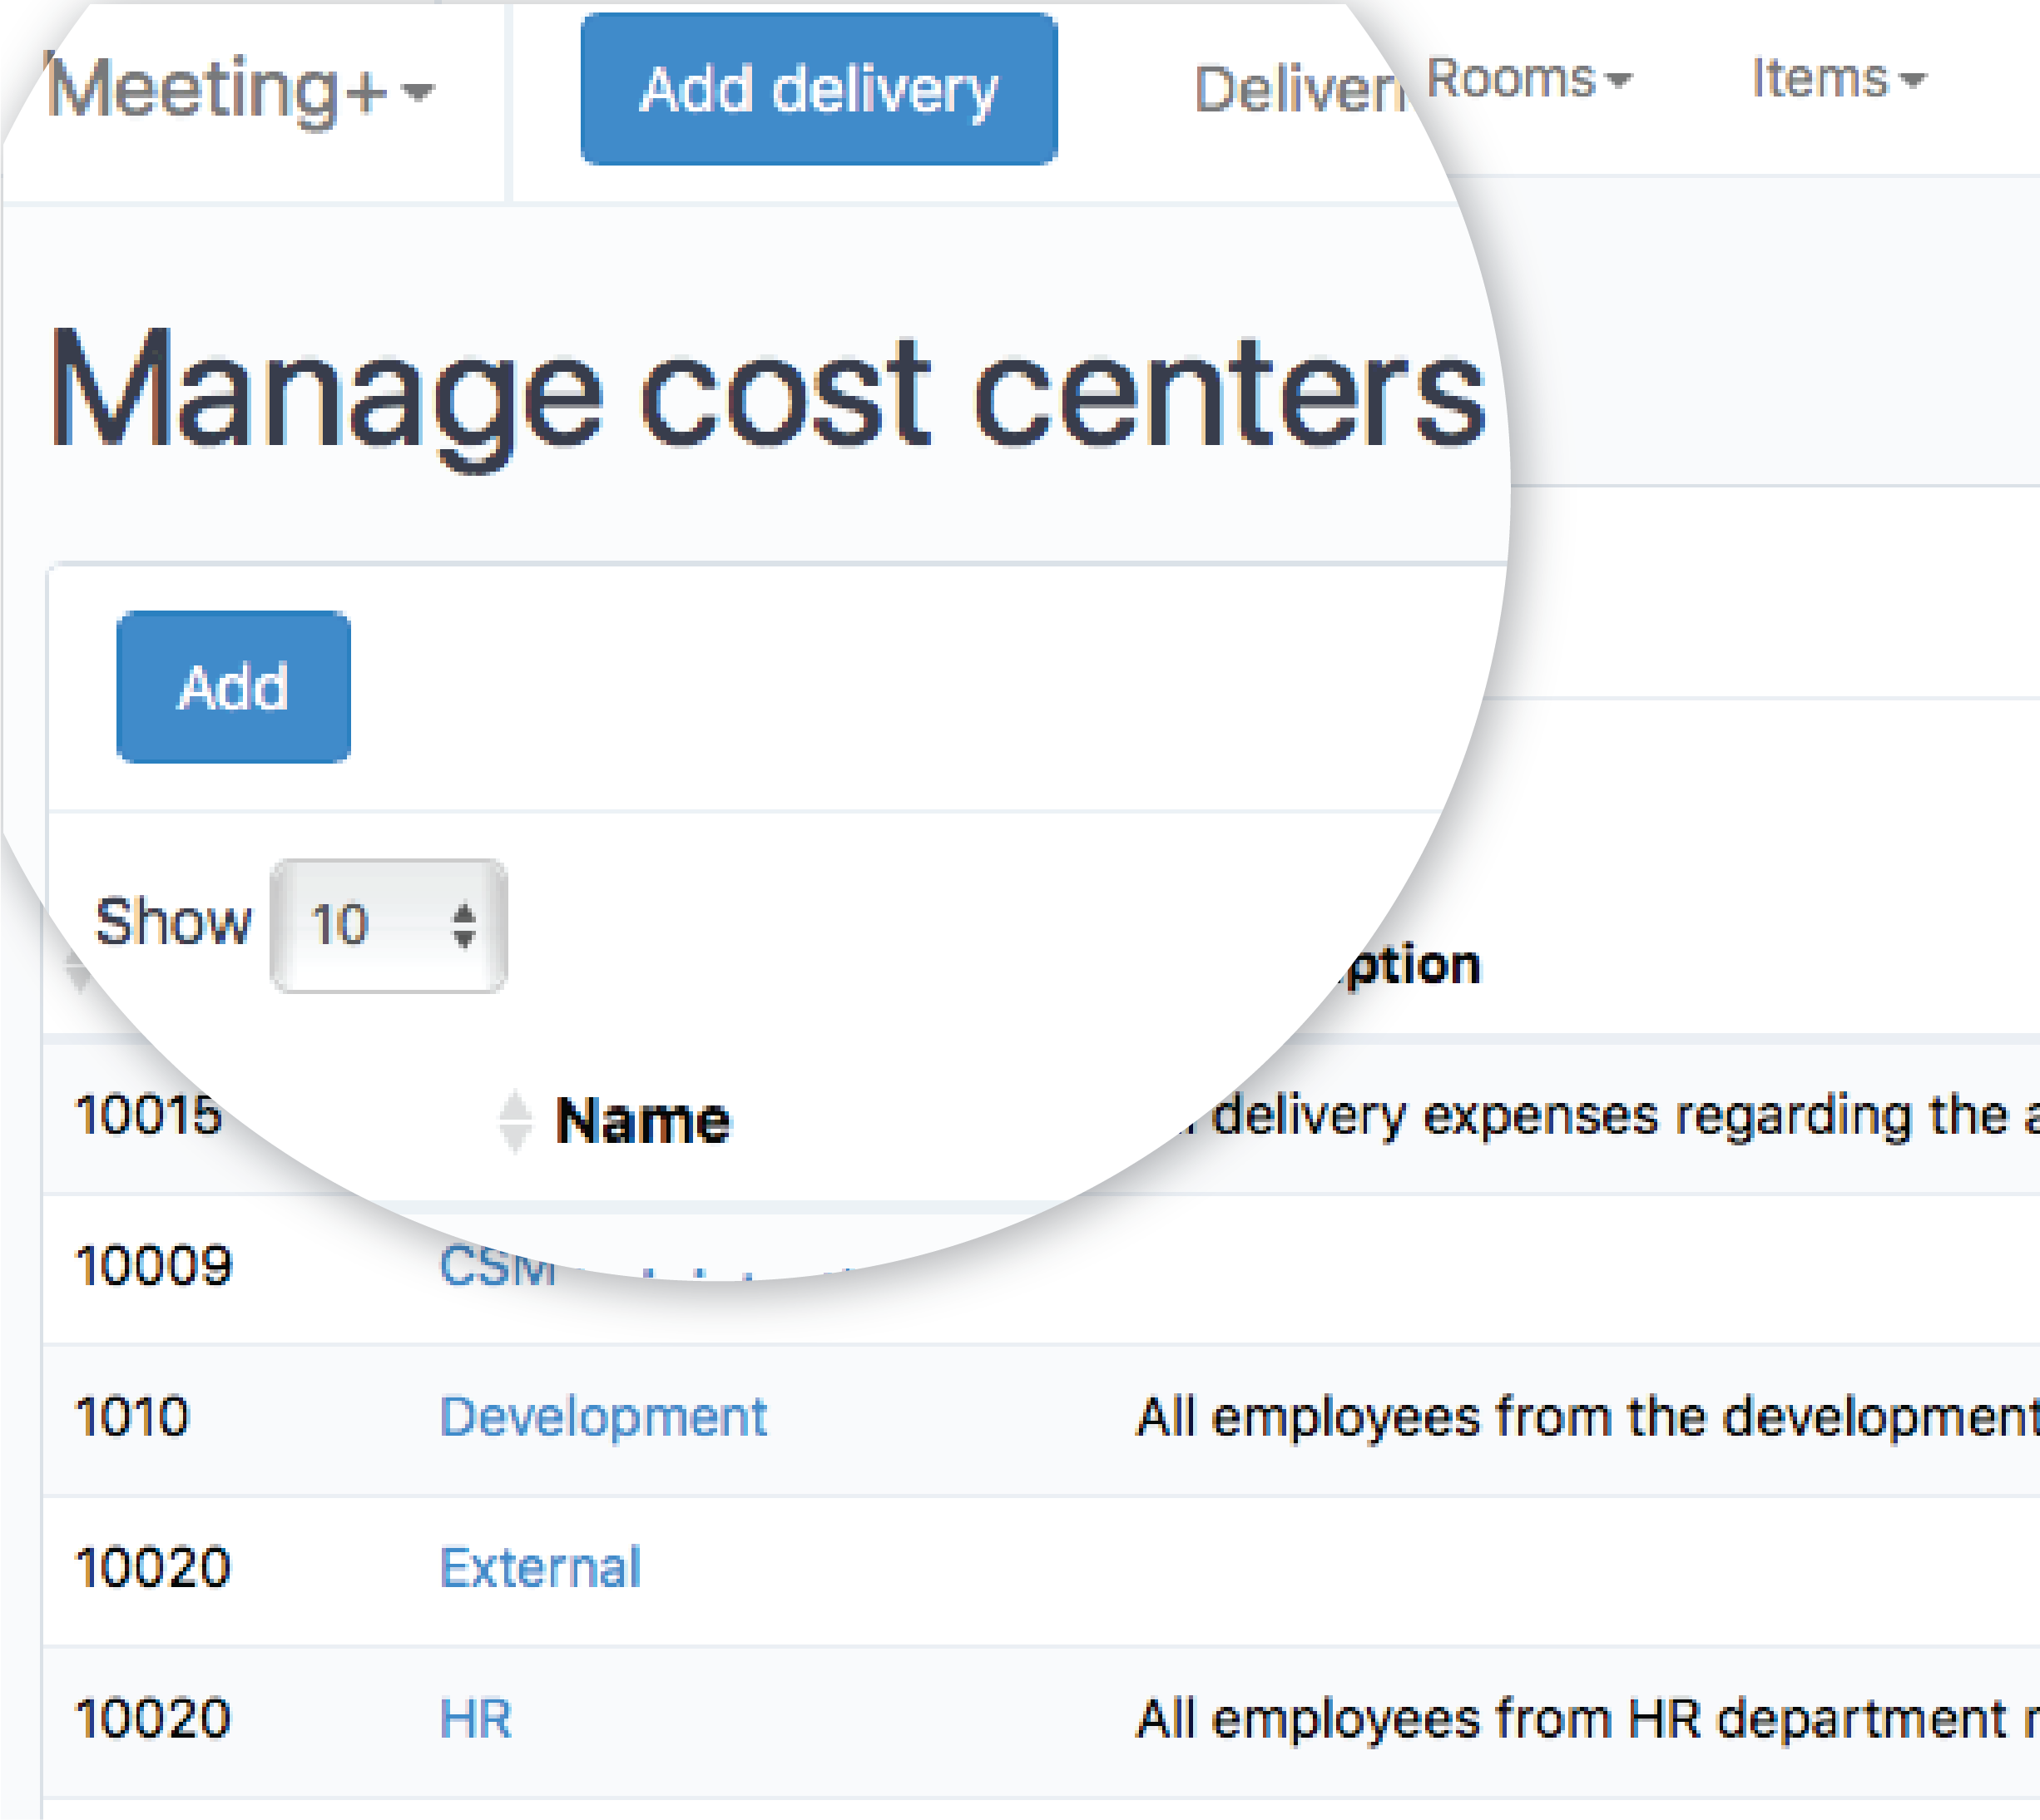Sort by the Name column header
Image resolution: width=2040 pixels, height=1820 pixels.
click(x=642, y=1120)
